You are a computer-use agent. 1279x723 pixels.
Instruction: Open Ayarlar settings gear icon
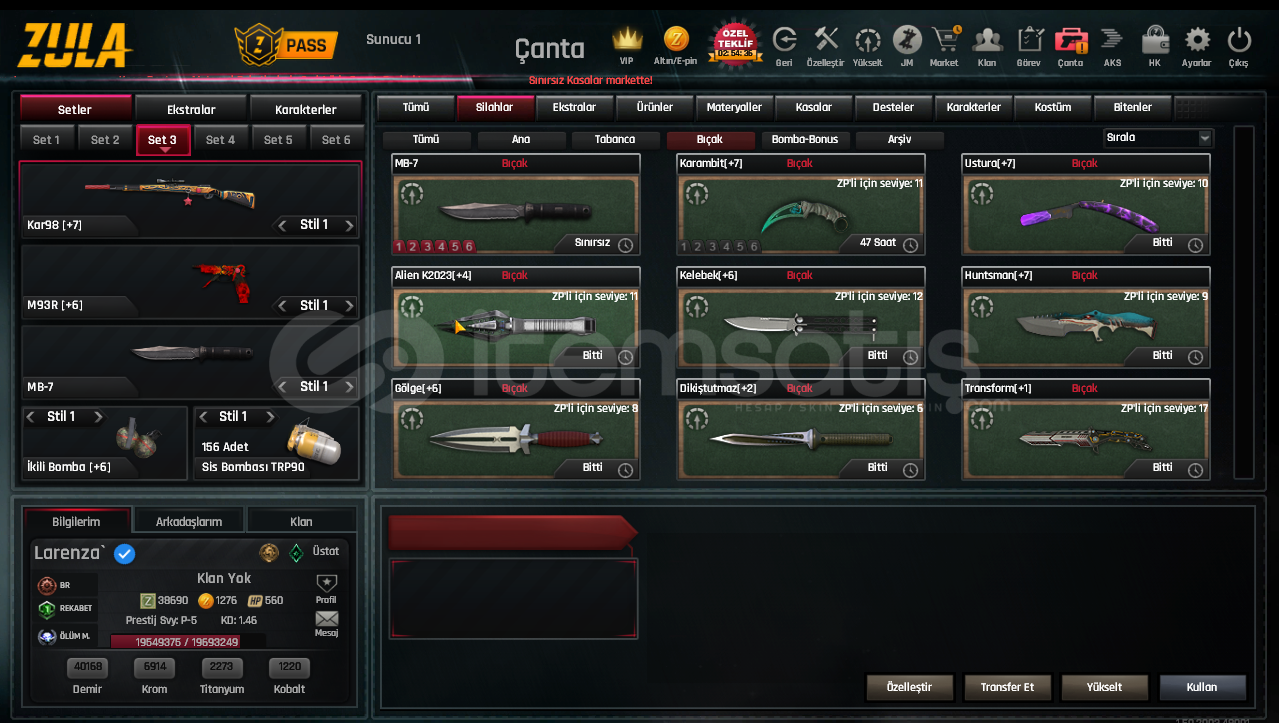tap(1197, 40)
